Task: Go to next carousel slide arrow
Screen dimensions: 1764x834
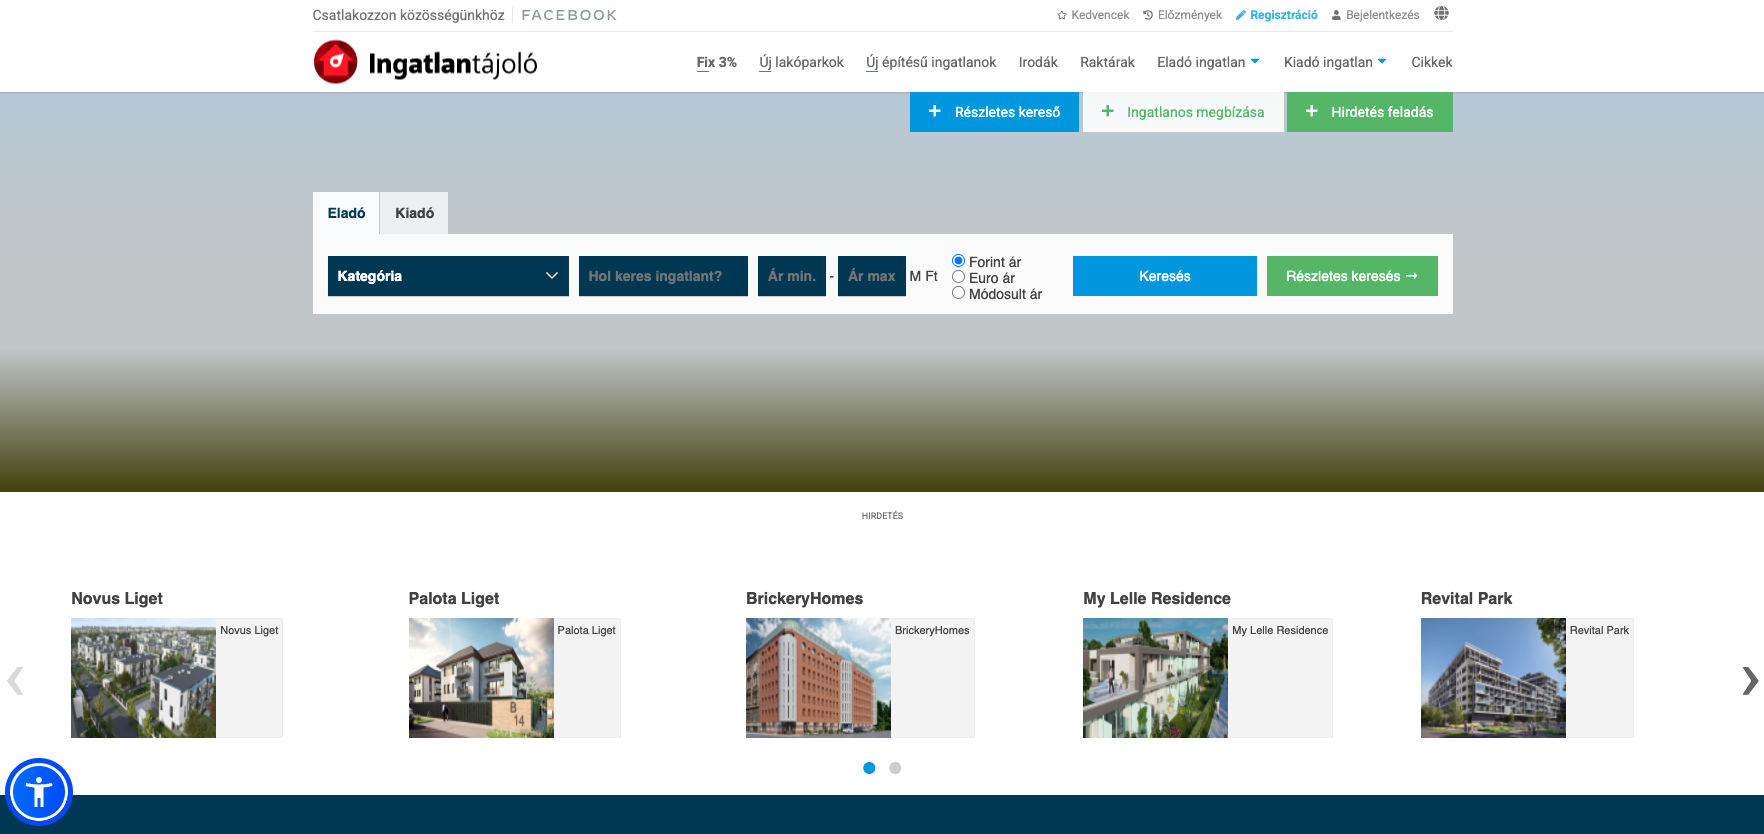Action: point(1748,681)
